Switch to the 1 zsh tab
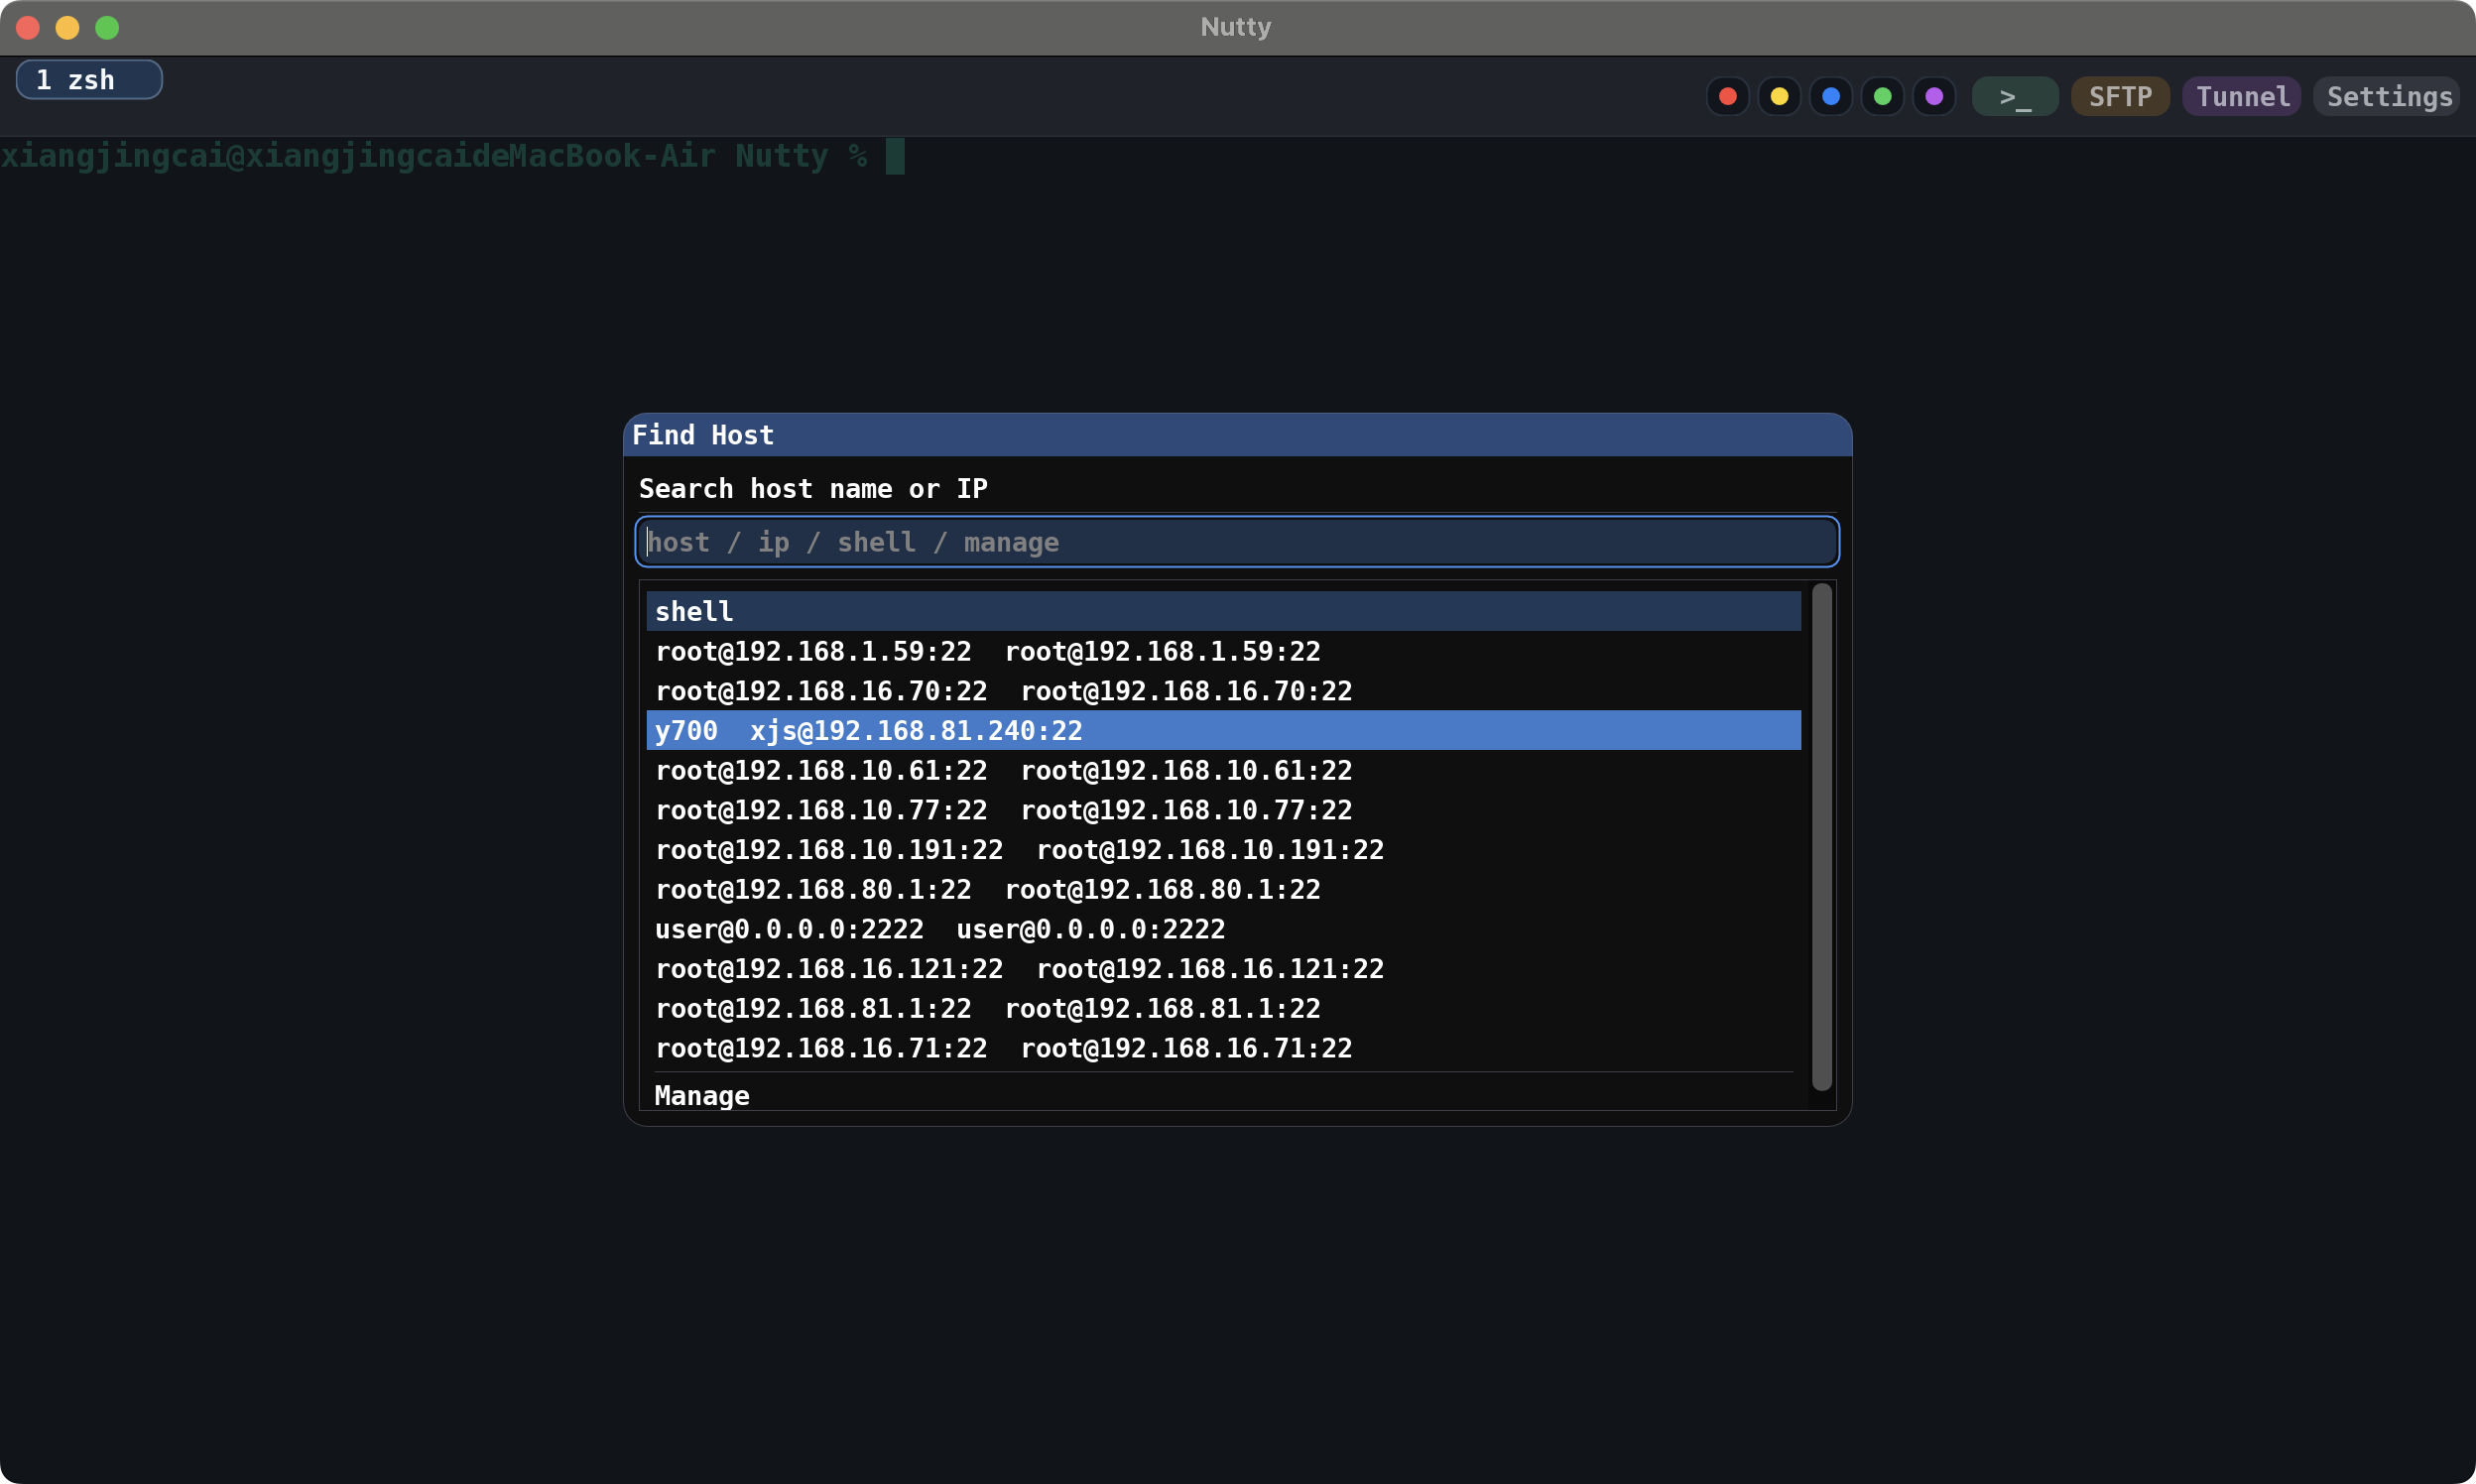This screenshot has width=2476, height=1484. (89, 80)
